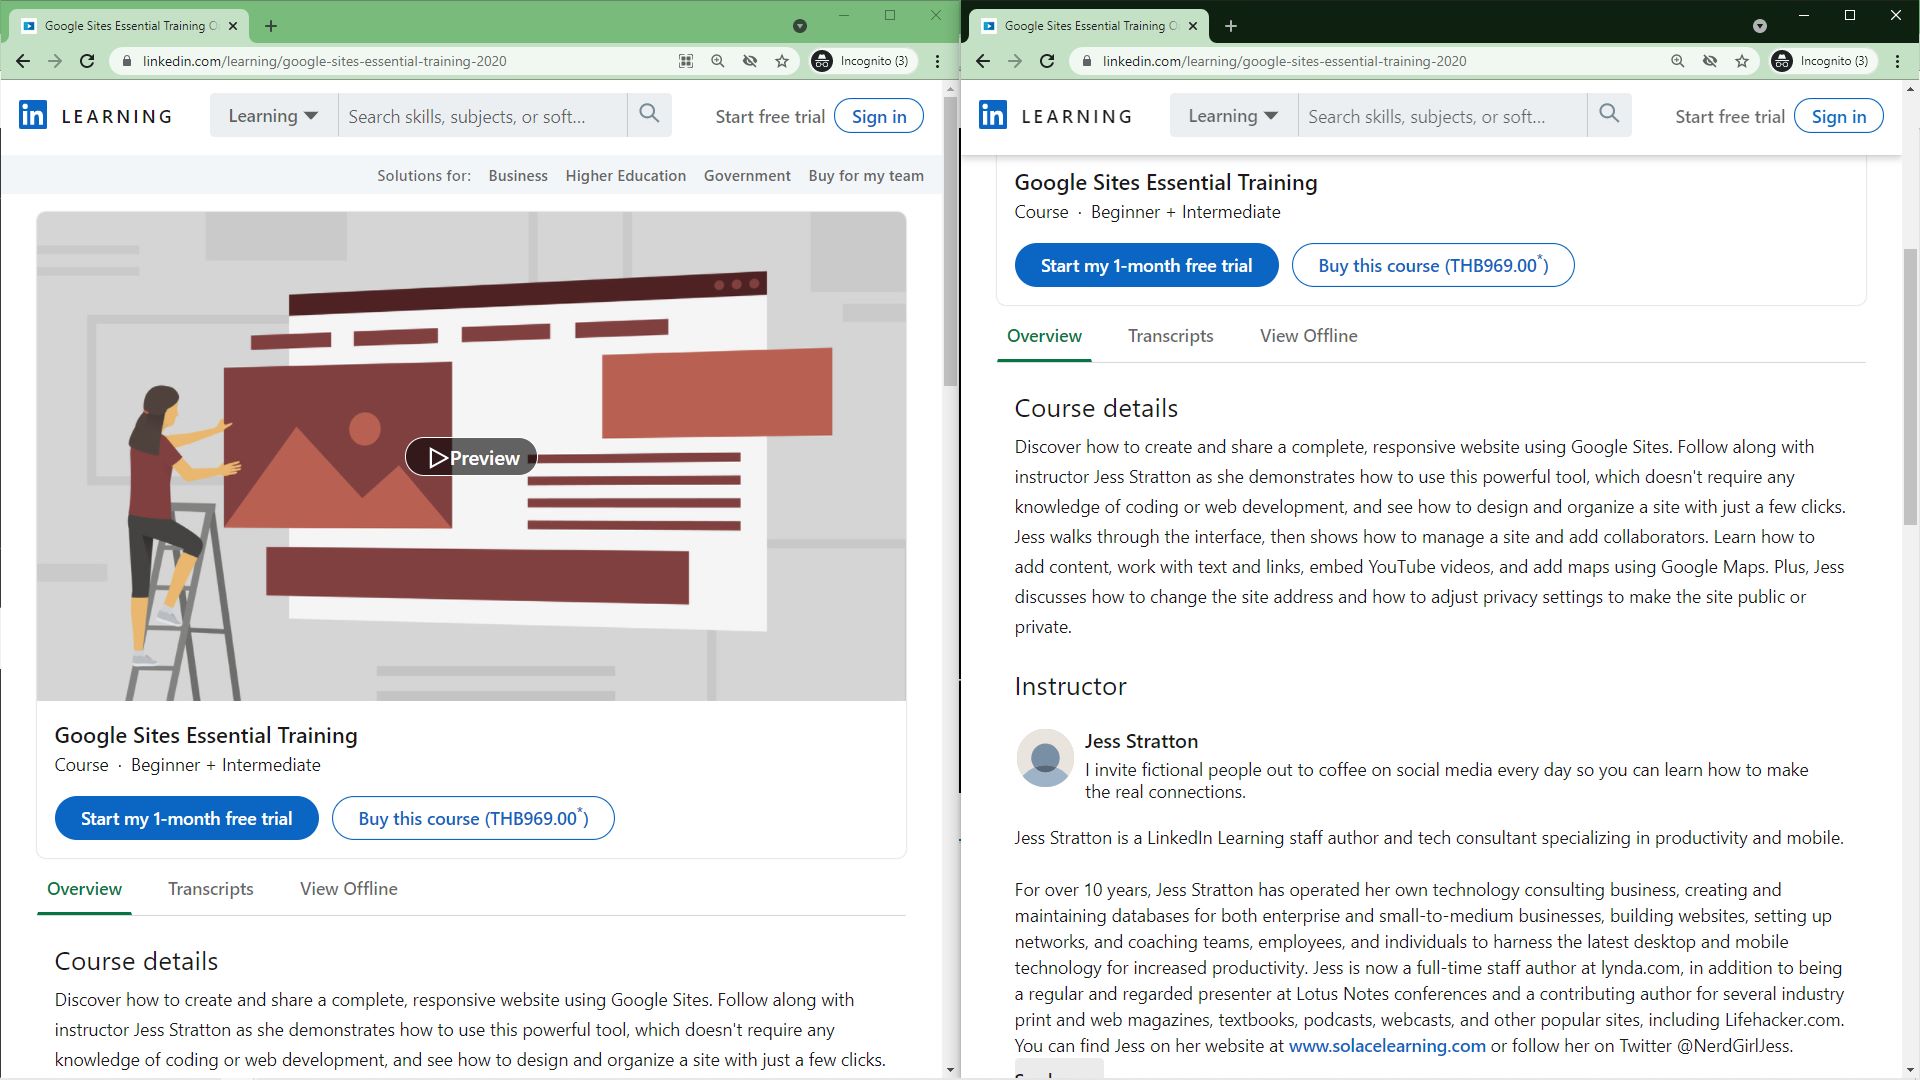Click Start my 1-month free trial left window

coord(187,819)
